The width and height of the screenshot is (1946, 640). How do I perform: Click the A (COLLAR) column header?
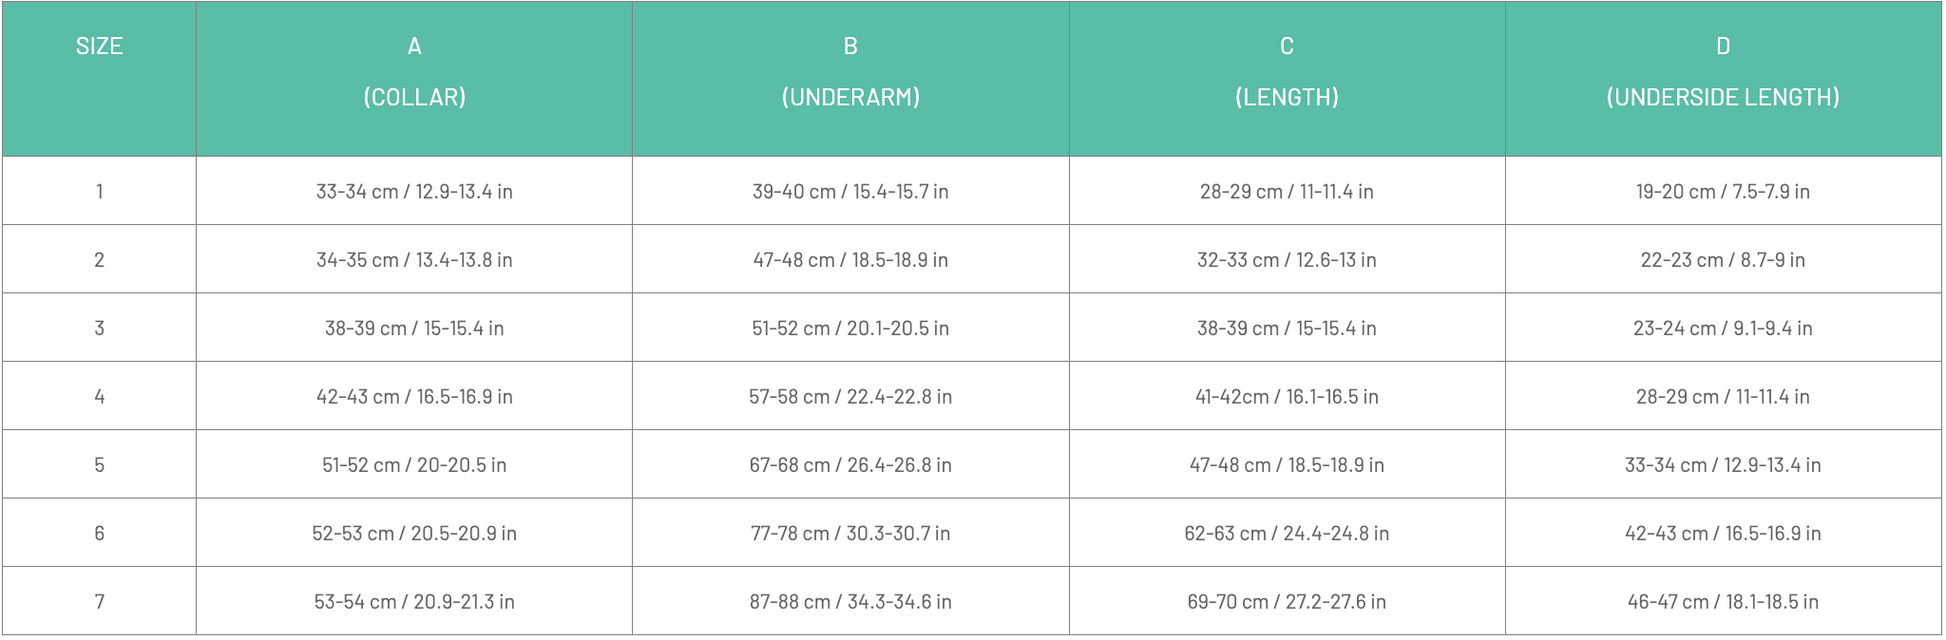[414, 72]
